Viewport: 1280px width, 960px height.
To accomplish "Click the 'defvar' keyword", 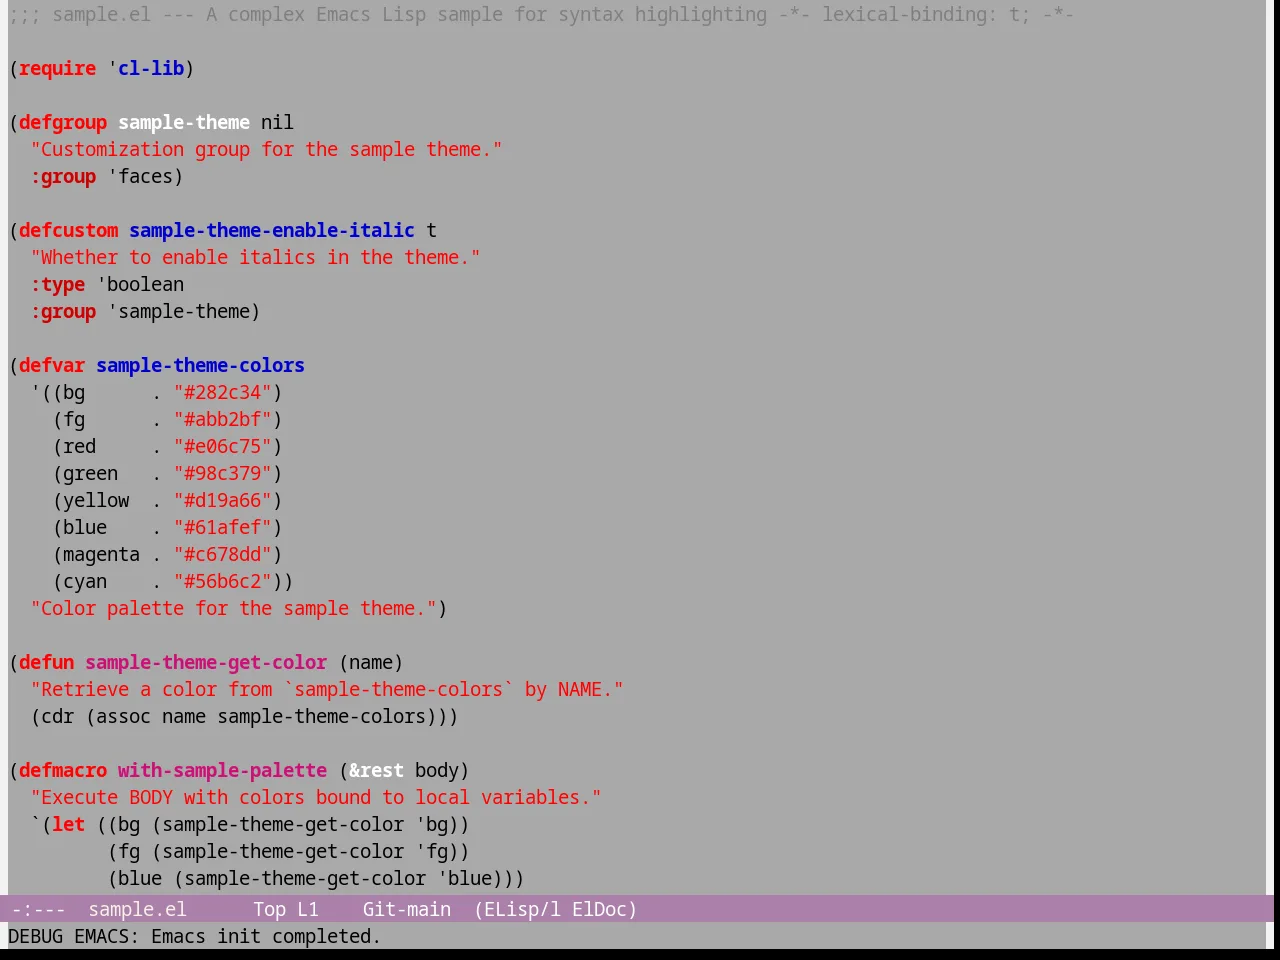I will point(52,365).
